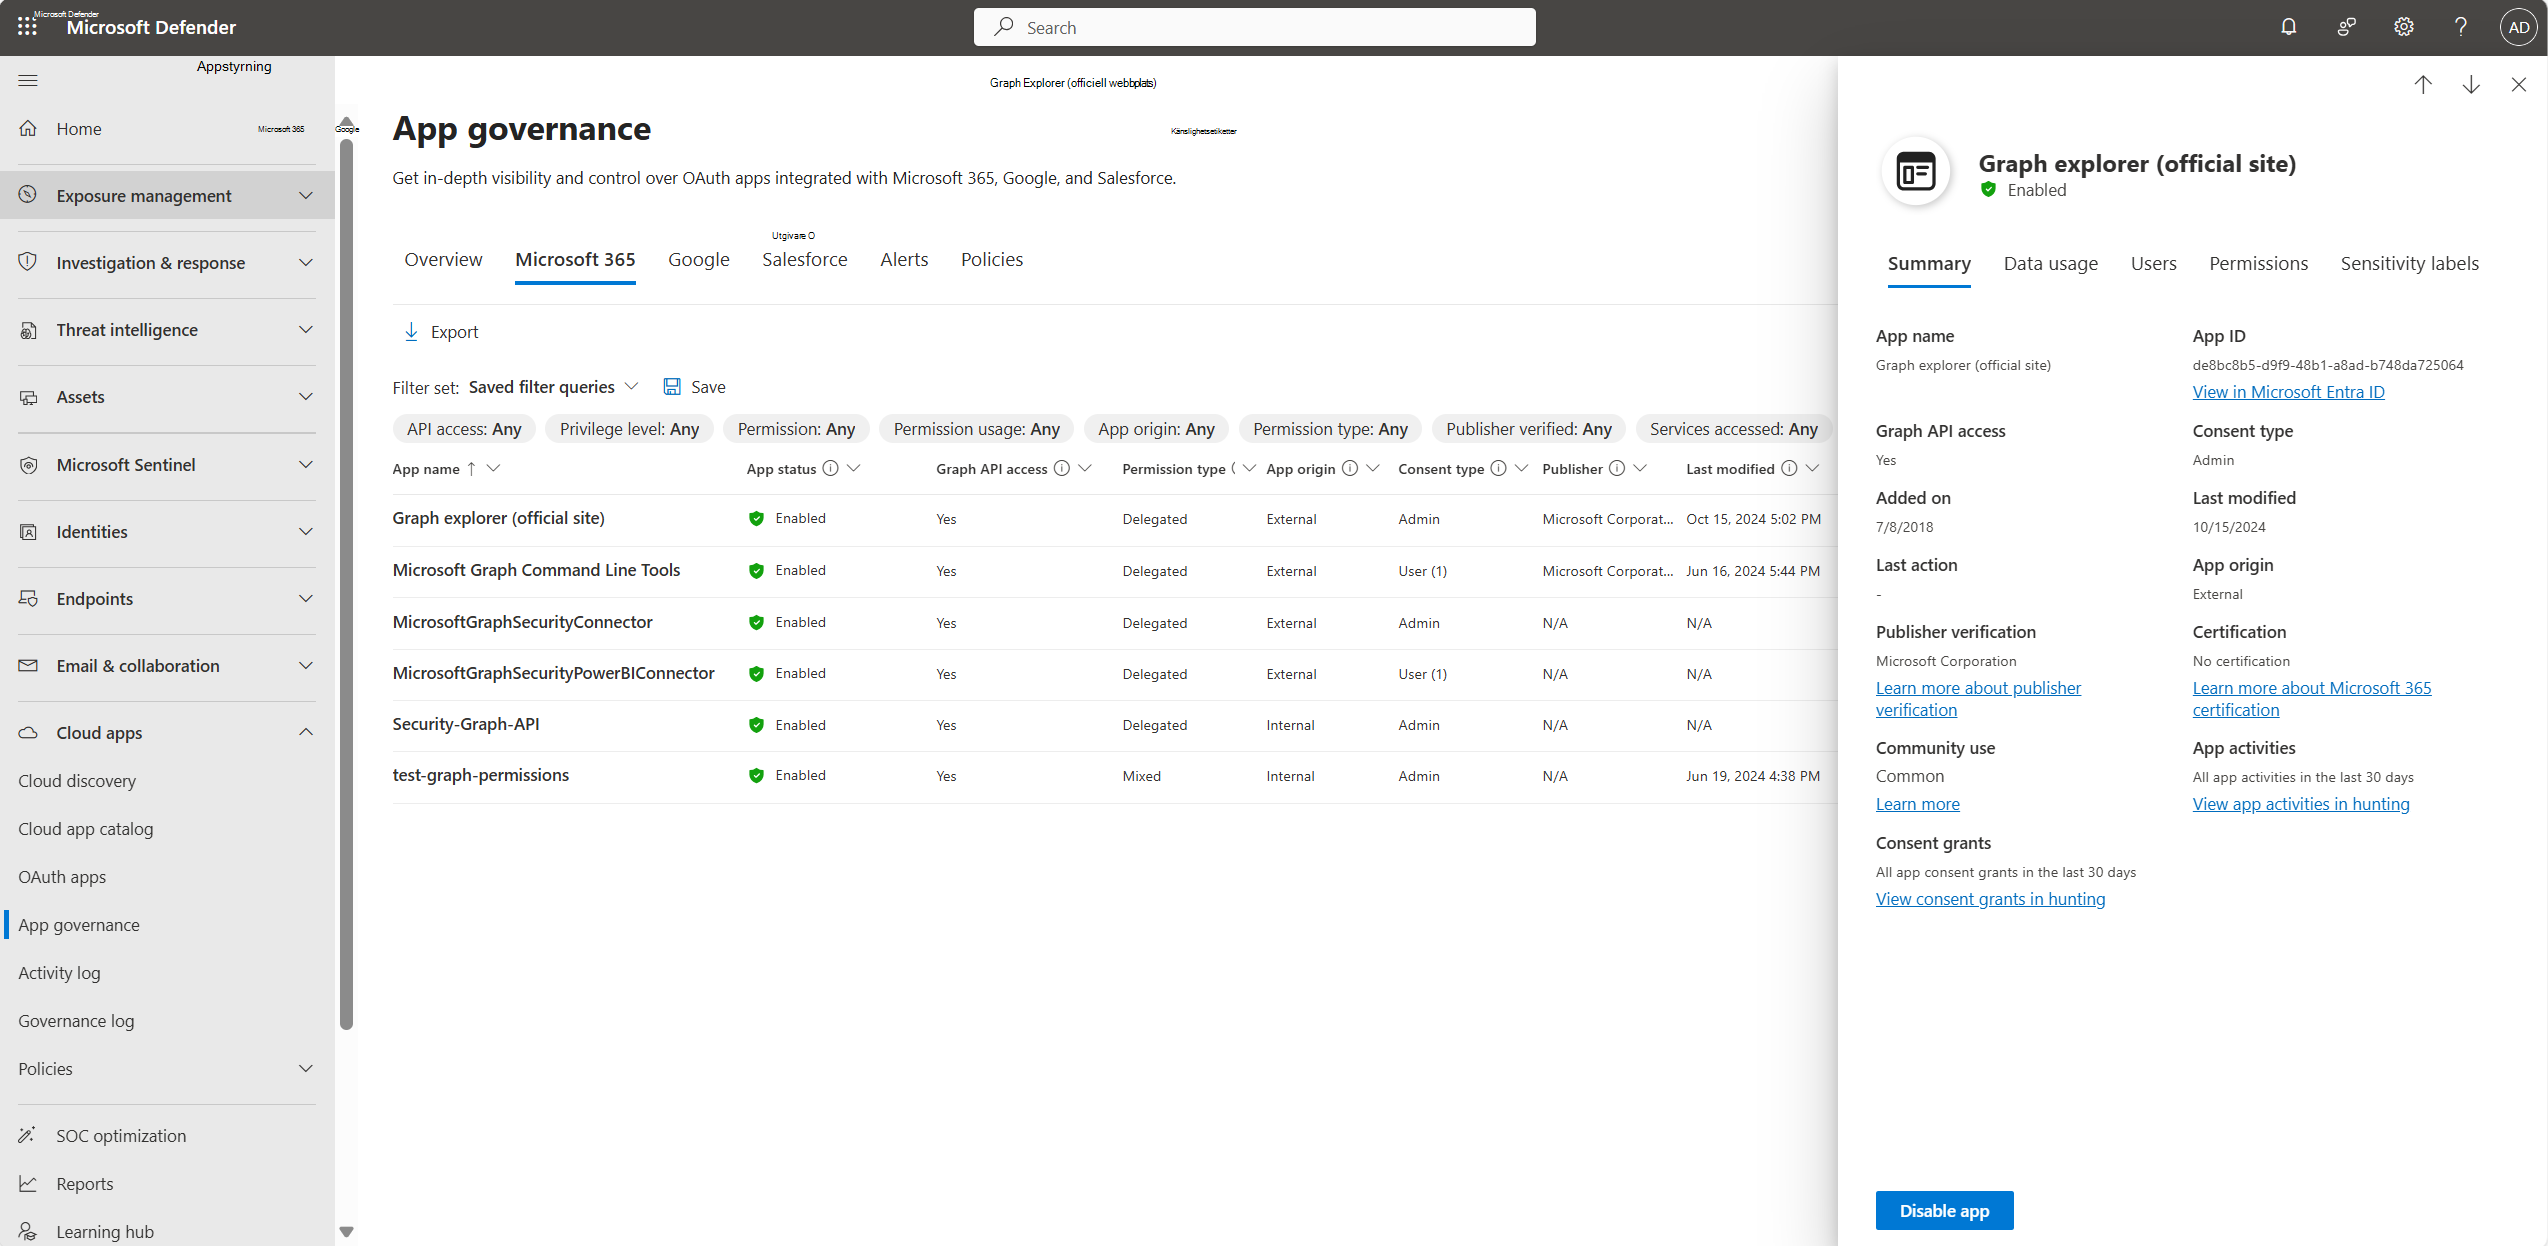Screen dimensions: 2548x1246
Task: Select Salesforce tab in governance view
Action: (x=804, y=258)
